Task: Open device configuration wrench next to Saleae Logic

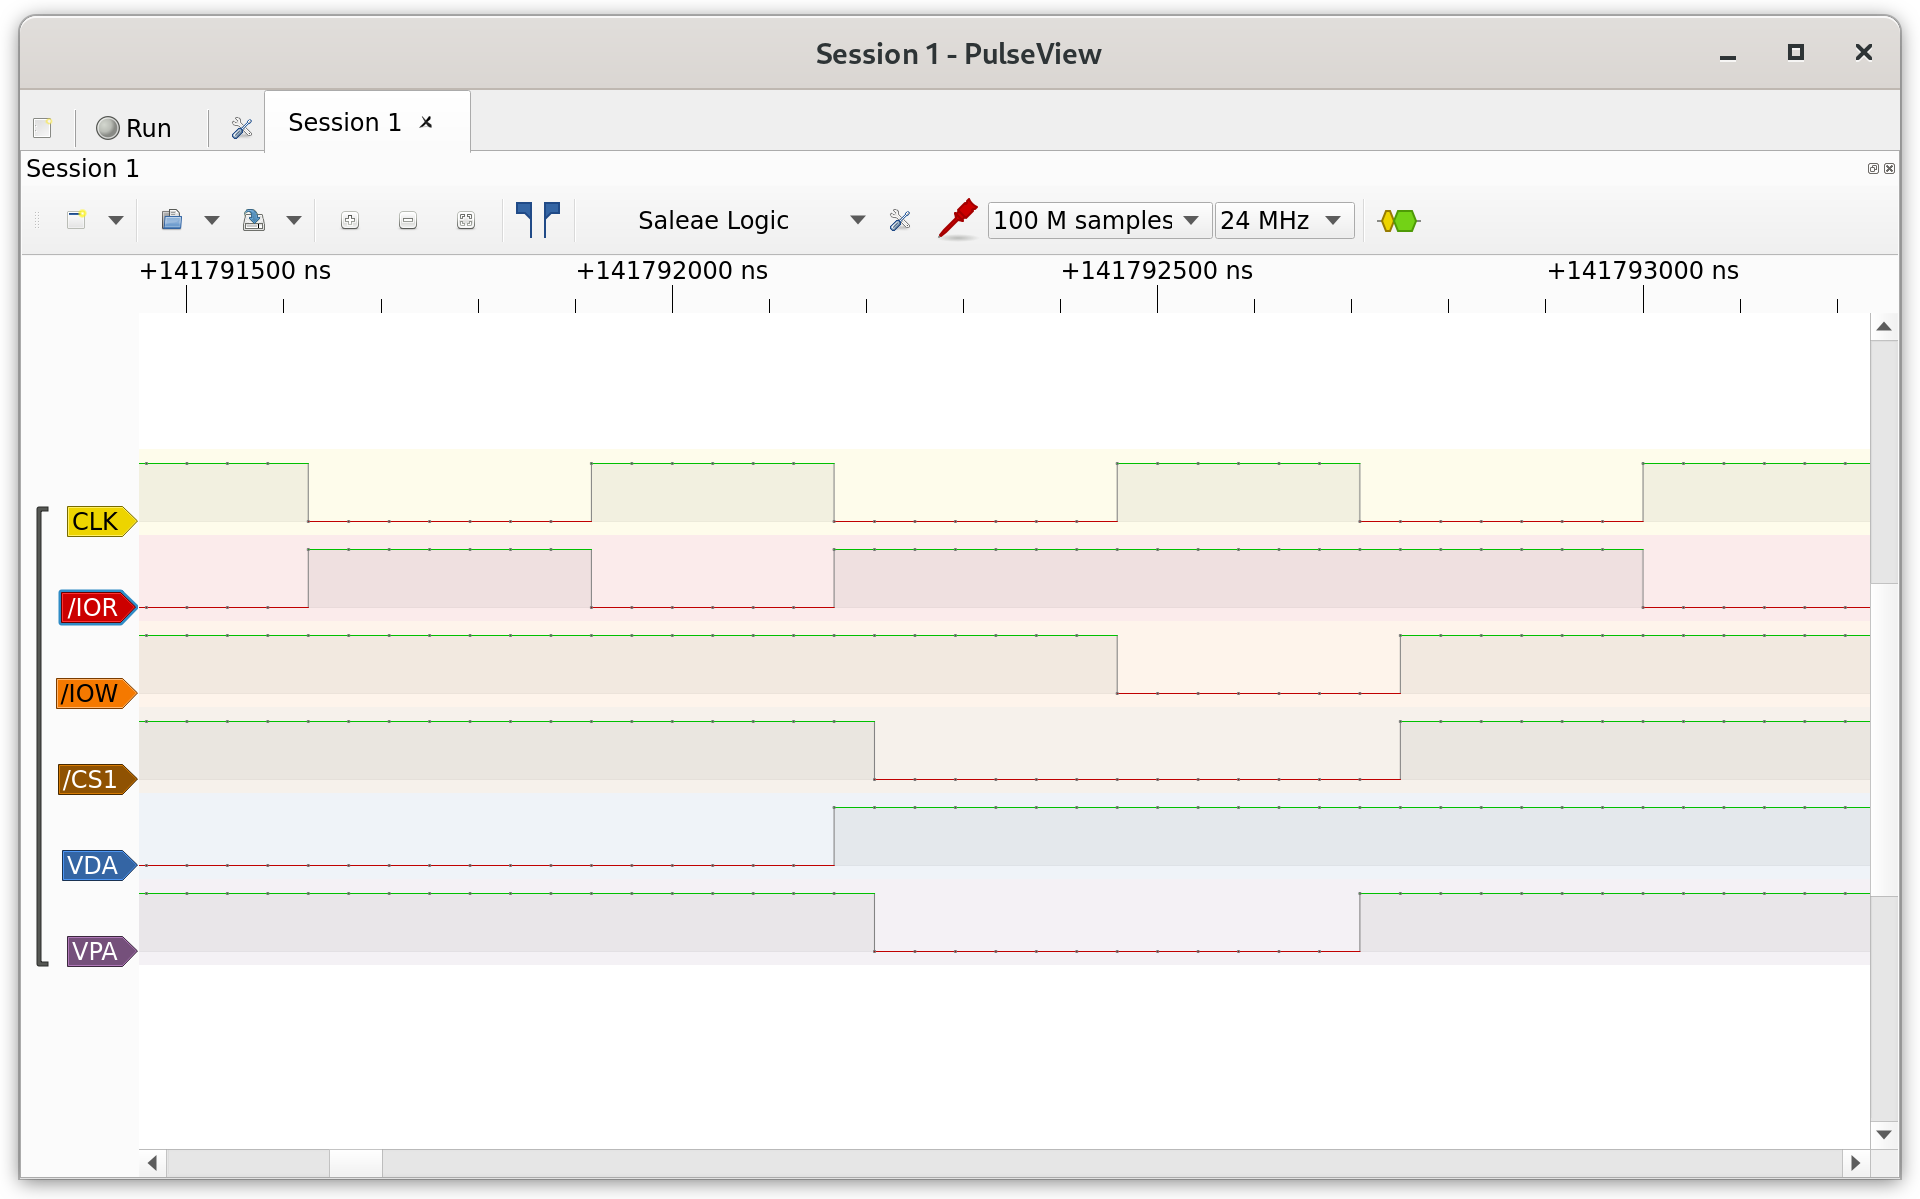Action: coord(900,220)
